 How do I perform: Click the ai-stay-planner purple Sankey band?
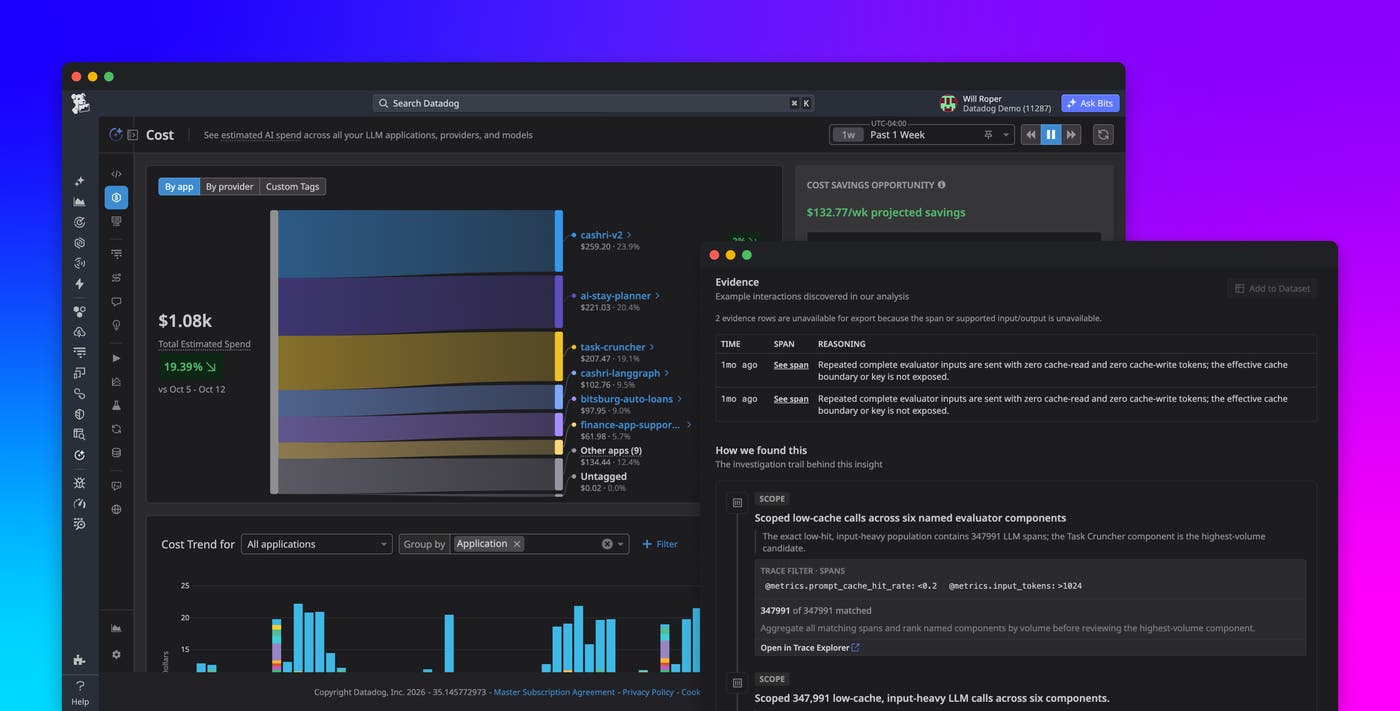(x=416, y=303)
